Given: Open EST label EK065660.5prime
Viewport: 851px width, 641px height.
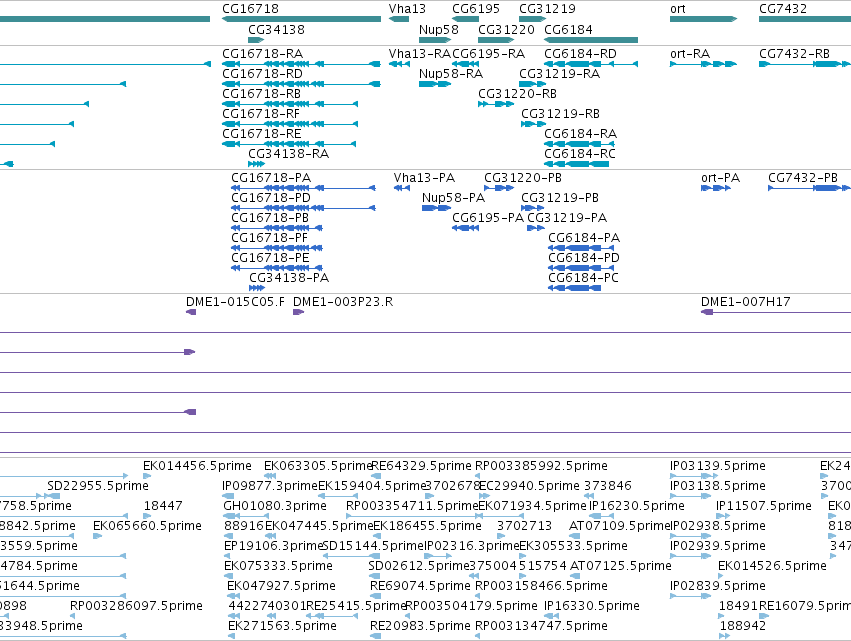Looking at the screenshot, I should 148,526.
